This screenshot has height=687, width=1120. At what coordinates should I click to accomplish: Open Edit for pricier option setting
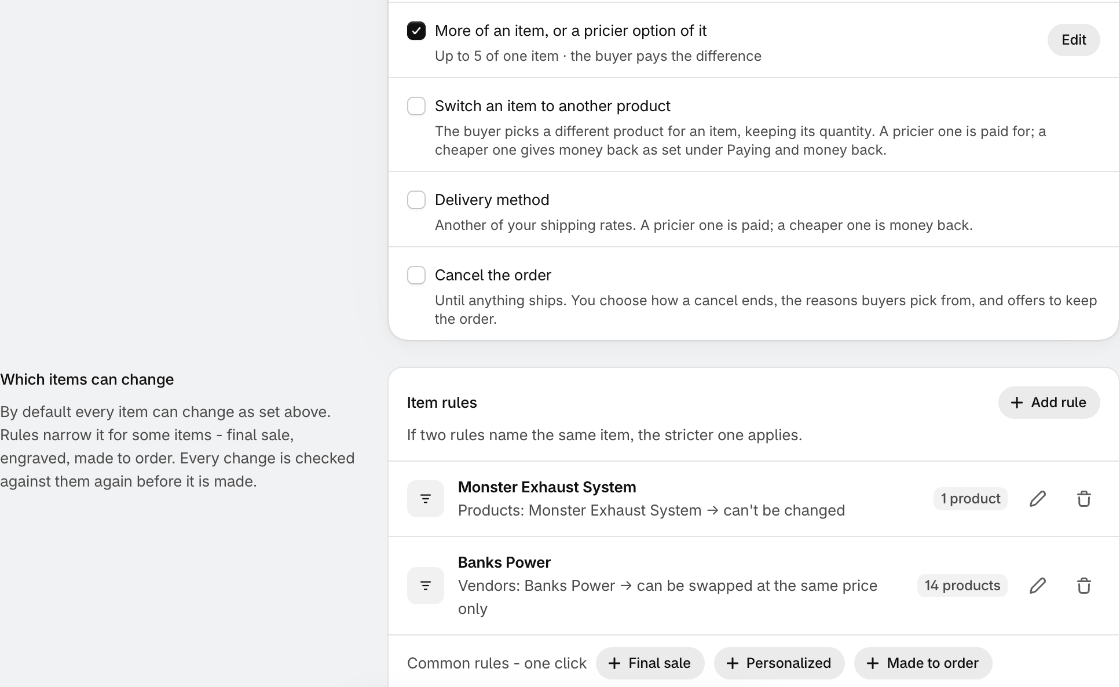click(1074, 40)
